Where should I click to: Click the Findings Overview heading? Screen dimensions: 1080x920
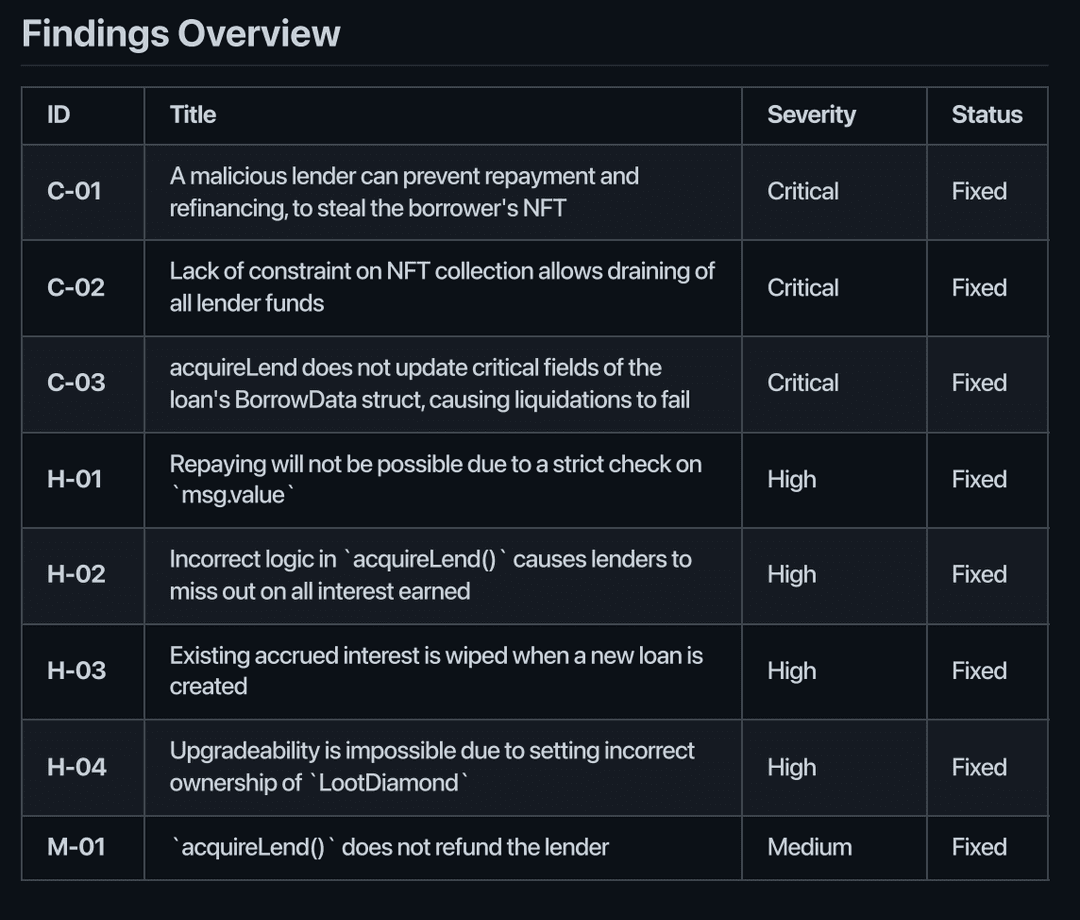pyautogui.click(x=181, y=34)
